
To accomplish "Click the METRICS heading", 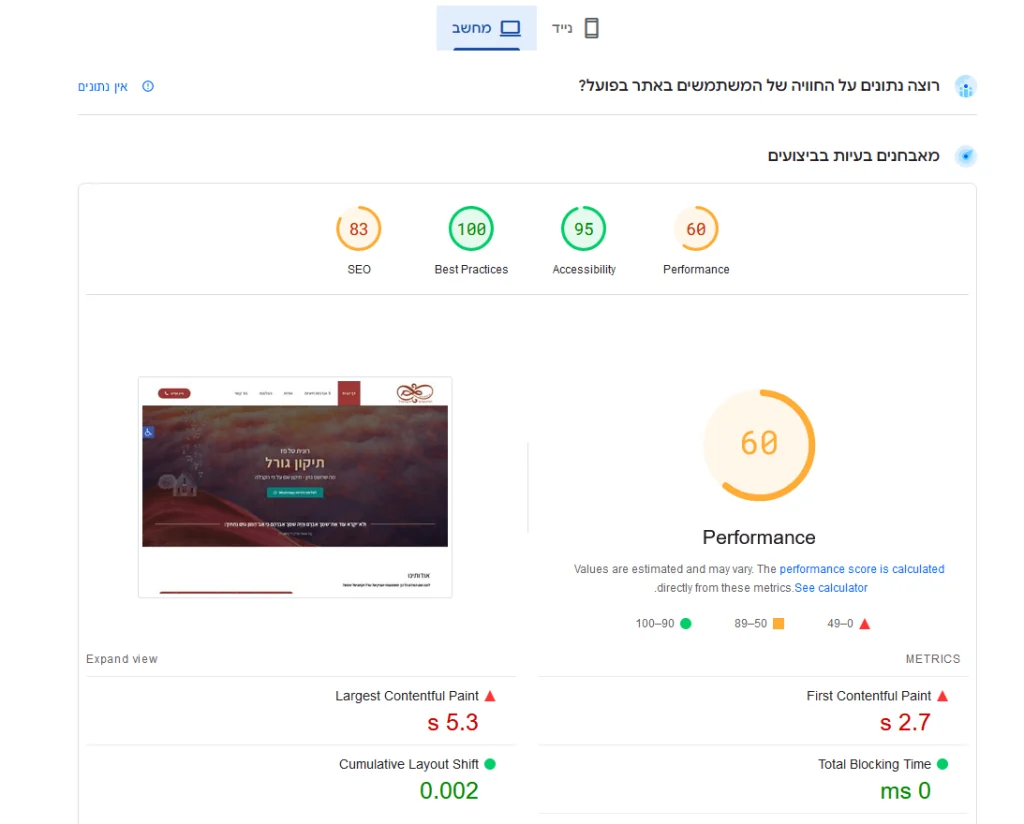I will [933, 659].
